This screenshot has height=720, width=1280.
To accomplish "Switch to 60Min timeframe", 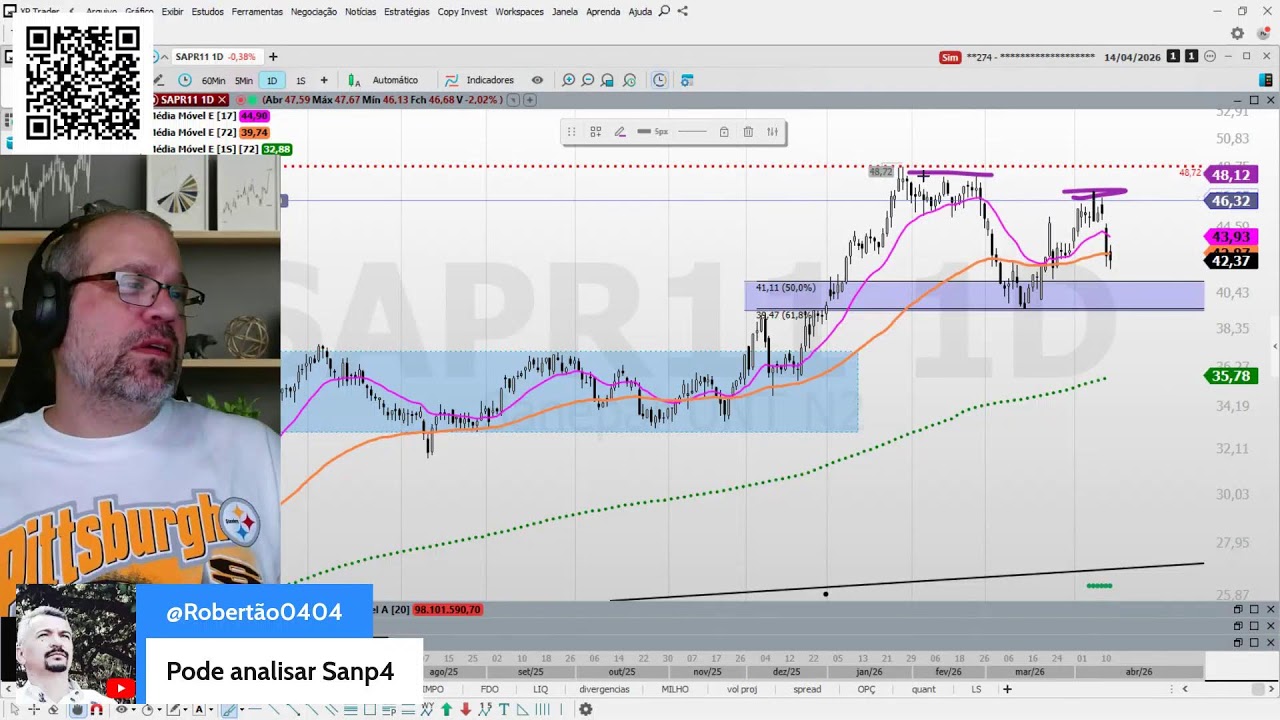I will [213, 80].
